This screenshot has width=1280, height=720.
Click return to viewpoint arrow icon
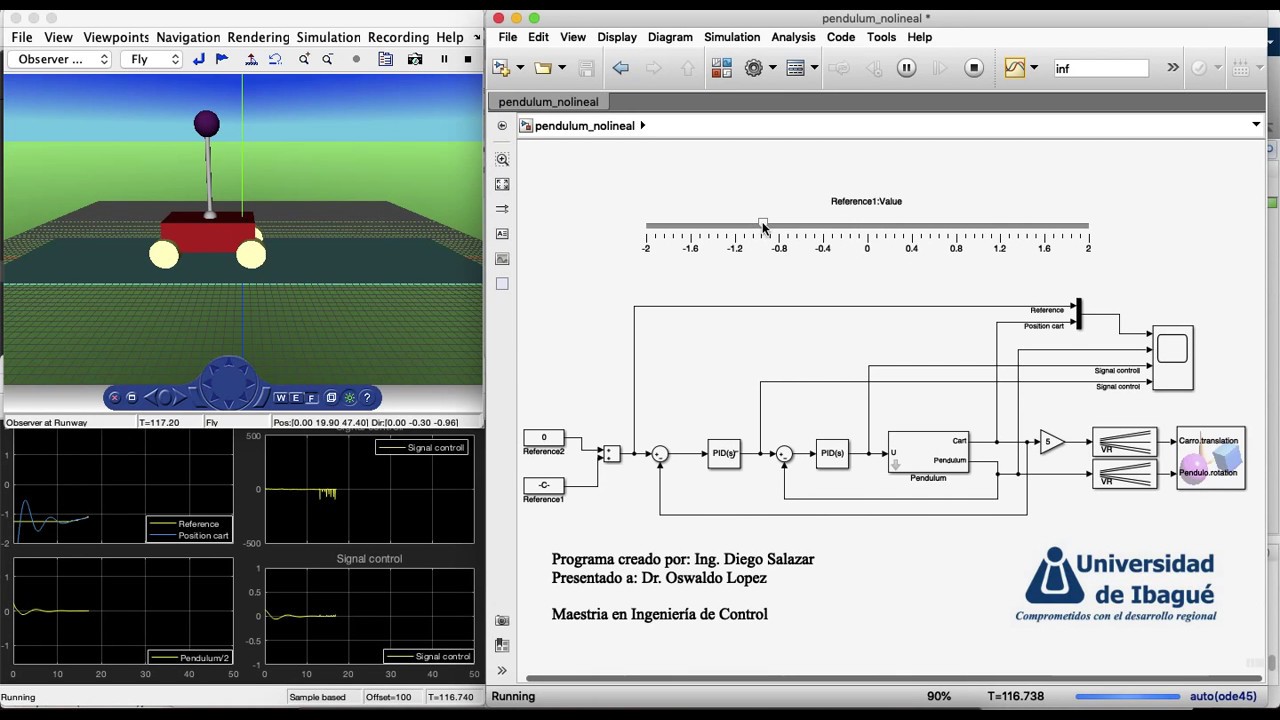(x=199, y=60)
